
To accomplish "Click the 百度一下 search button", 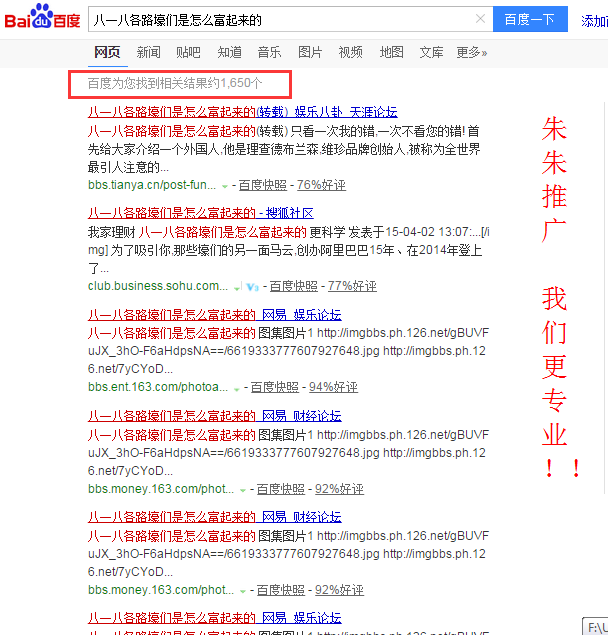I will [530, 19].
